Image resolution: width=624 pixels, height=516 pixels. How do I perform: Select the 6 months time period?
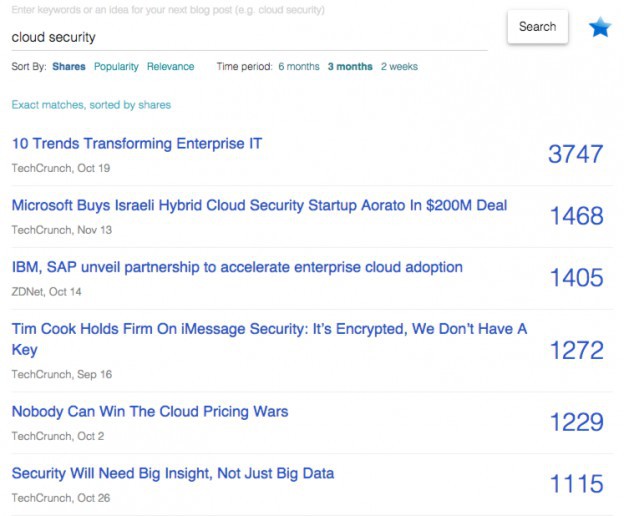pos(299,66)
